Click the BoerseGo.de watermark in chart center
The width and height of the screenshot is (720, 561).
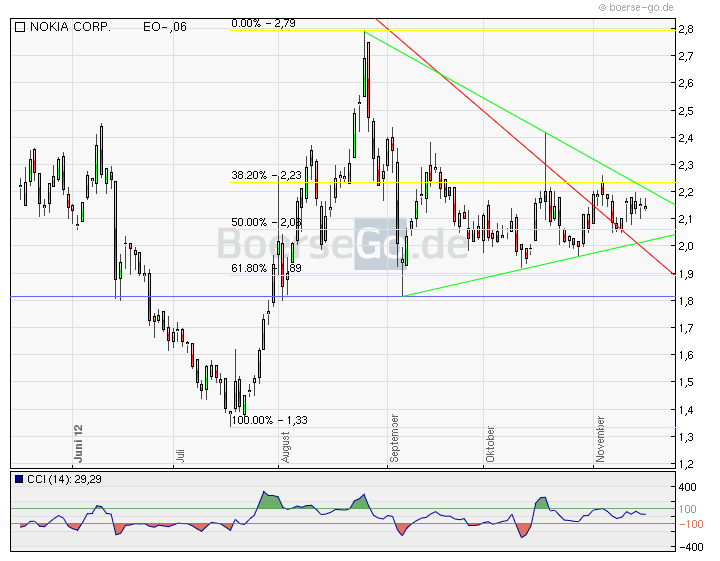[x=342, y=243]
